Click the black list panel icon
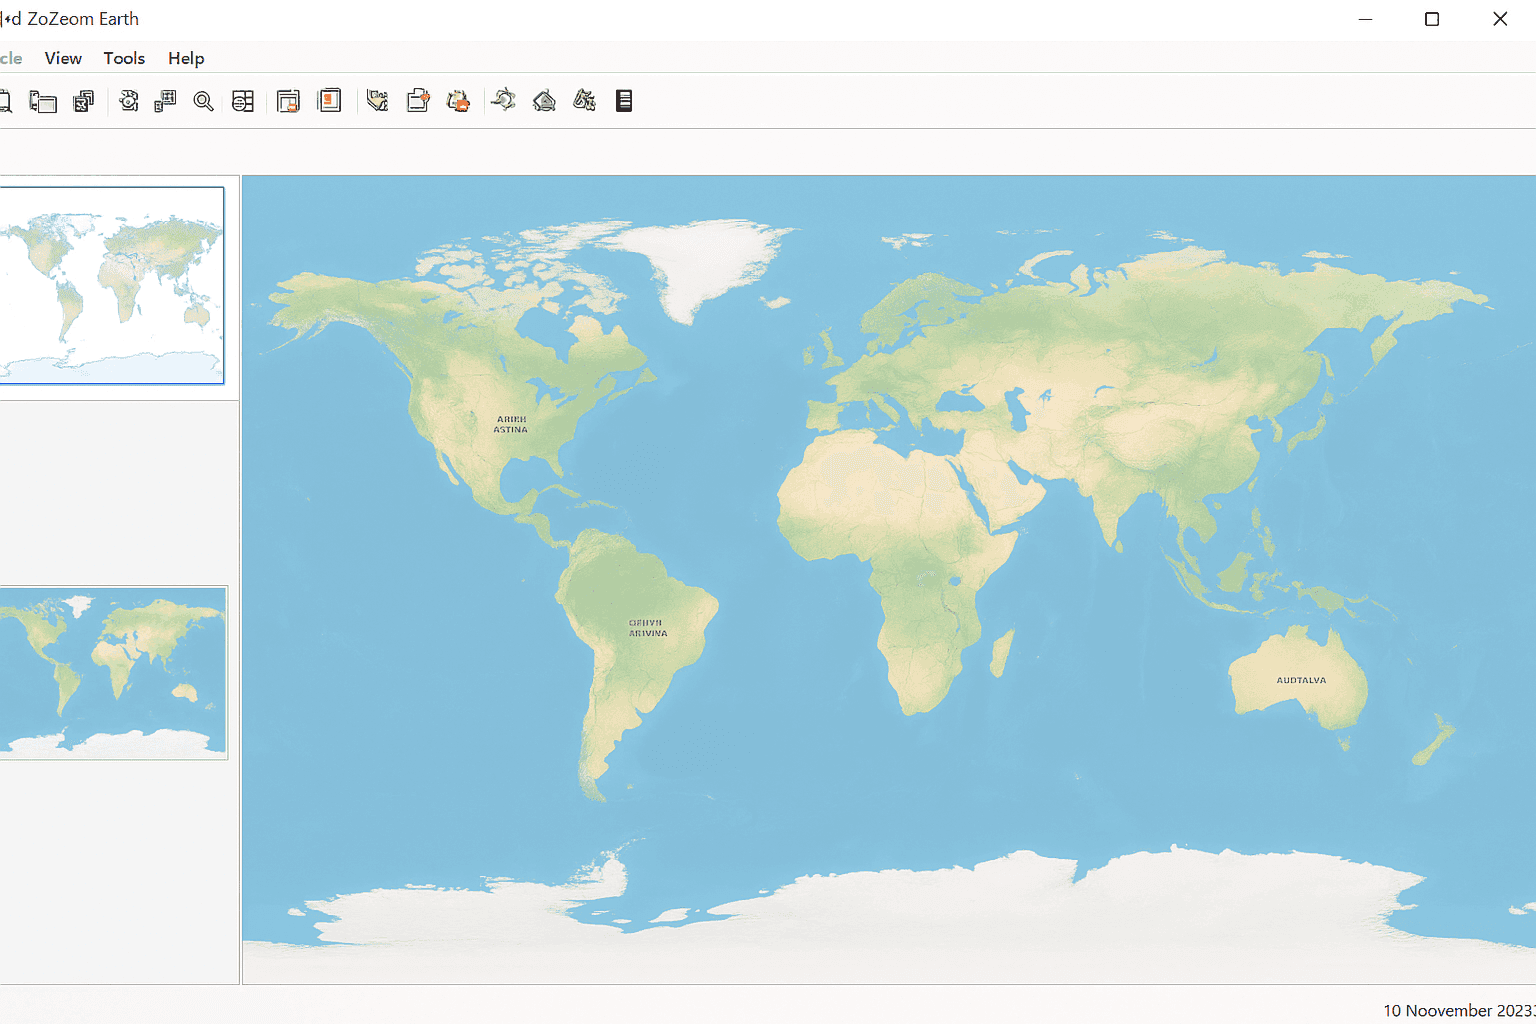Image resolution: width=1536 pixels, height=1024 pixels. click(624, 101)
